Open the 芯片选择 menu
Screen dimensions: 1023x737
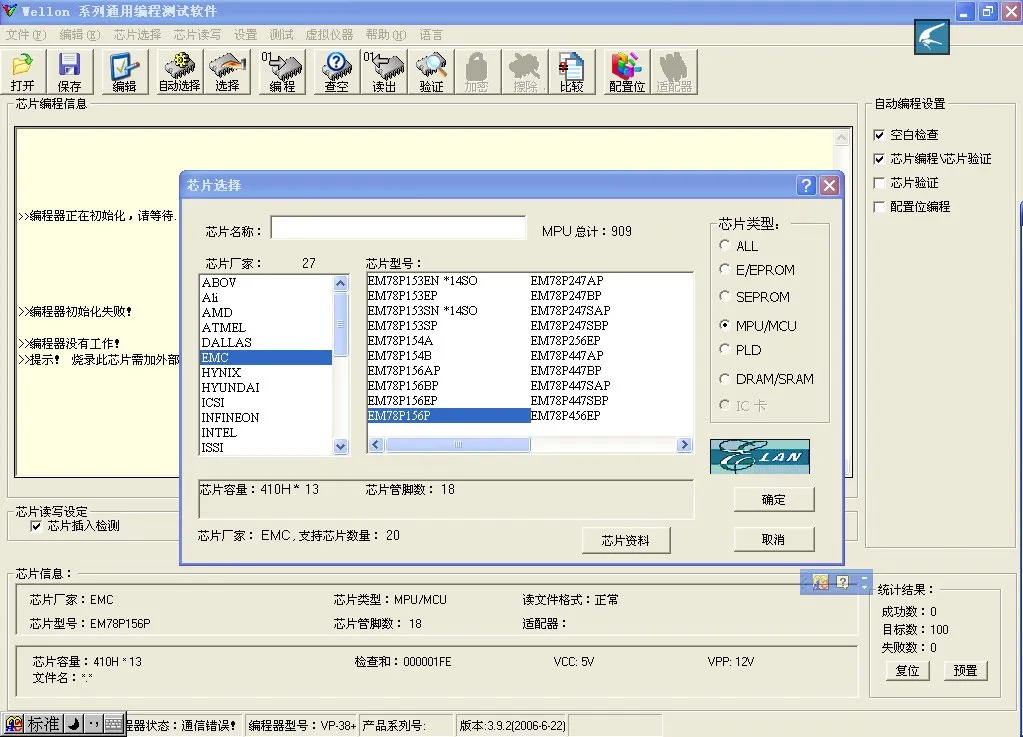pyautogui.click(x=137, y=35)
